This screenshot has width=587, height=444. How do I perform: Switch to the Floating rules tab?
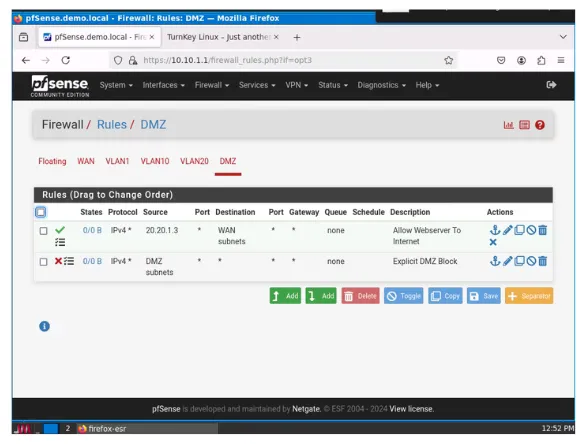tap(52, 161)
